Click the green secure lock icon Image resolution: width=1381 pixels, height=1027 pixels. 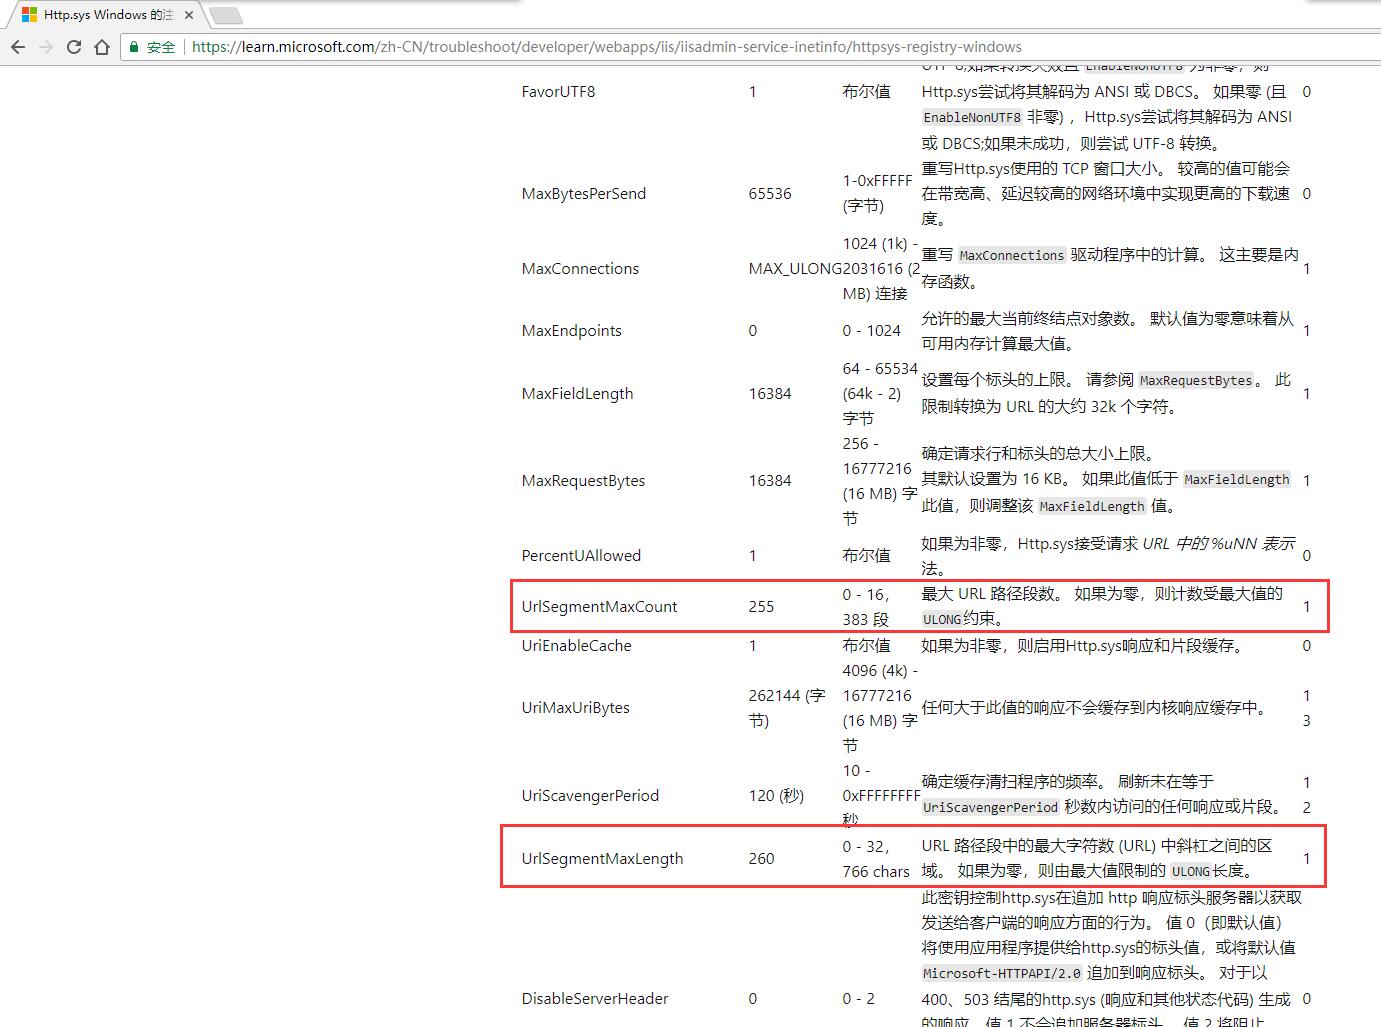(134, 47)
